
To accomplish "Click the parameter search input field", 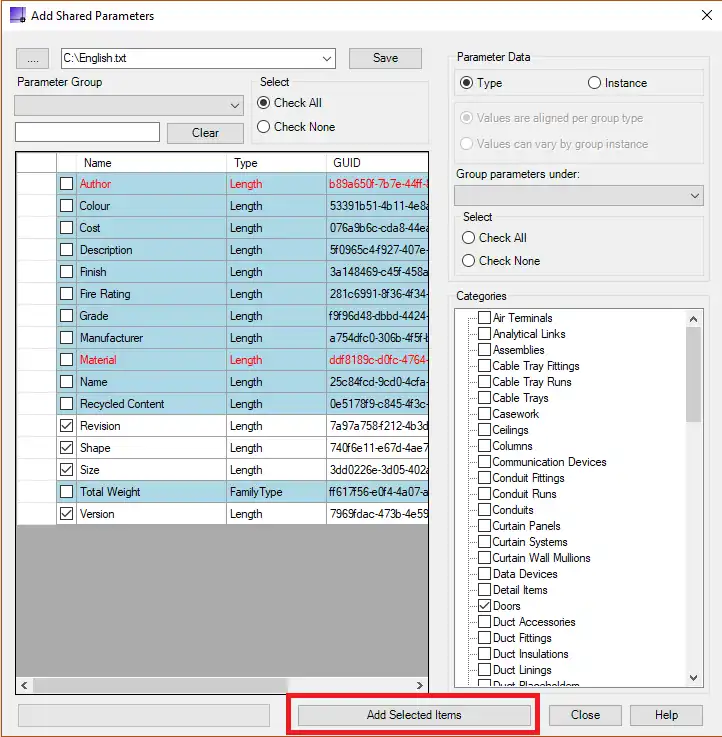I will [x=87, y=132].
